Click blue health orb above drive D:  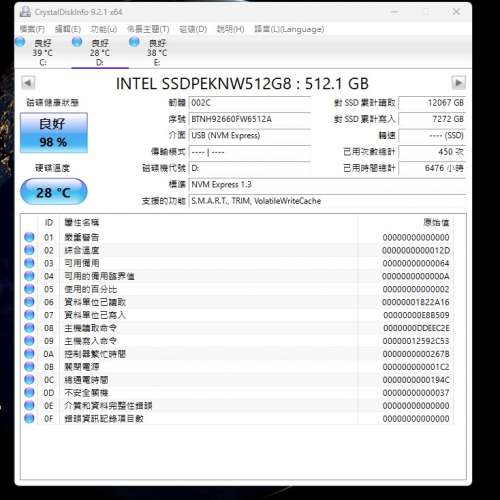click(x=77, y=42)
